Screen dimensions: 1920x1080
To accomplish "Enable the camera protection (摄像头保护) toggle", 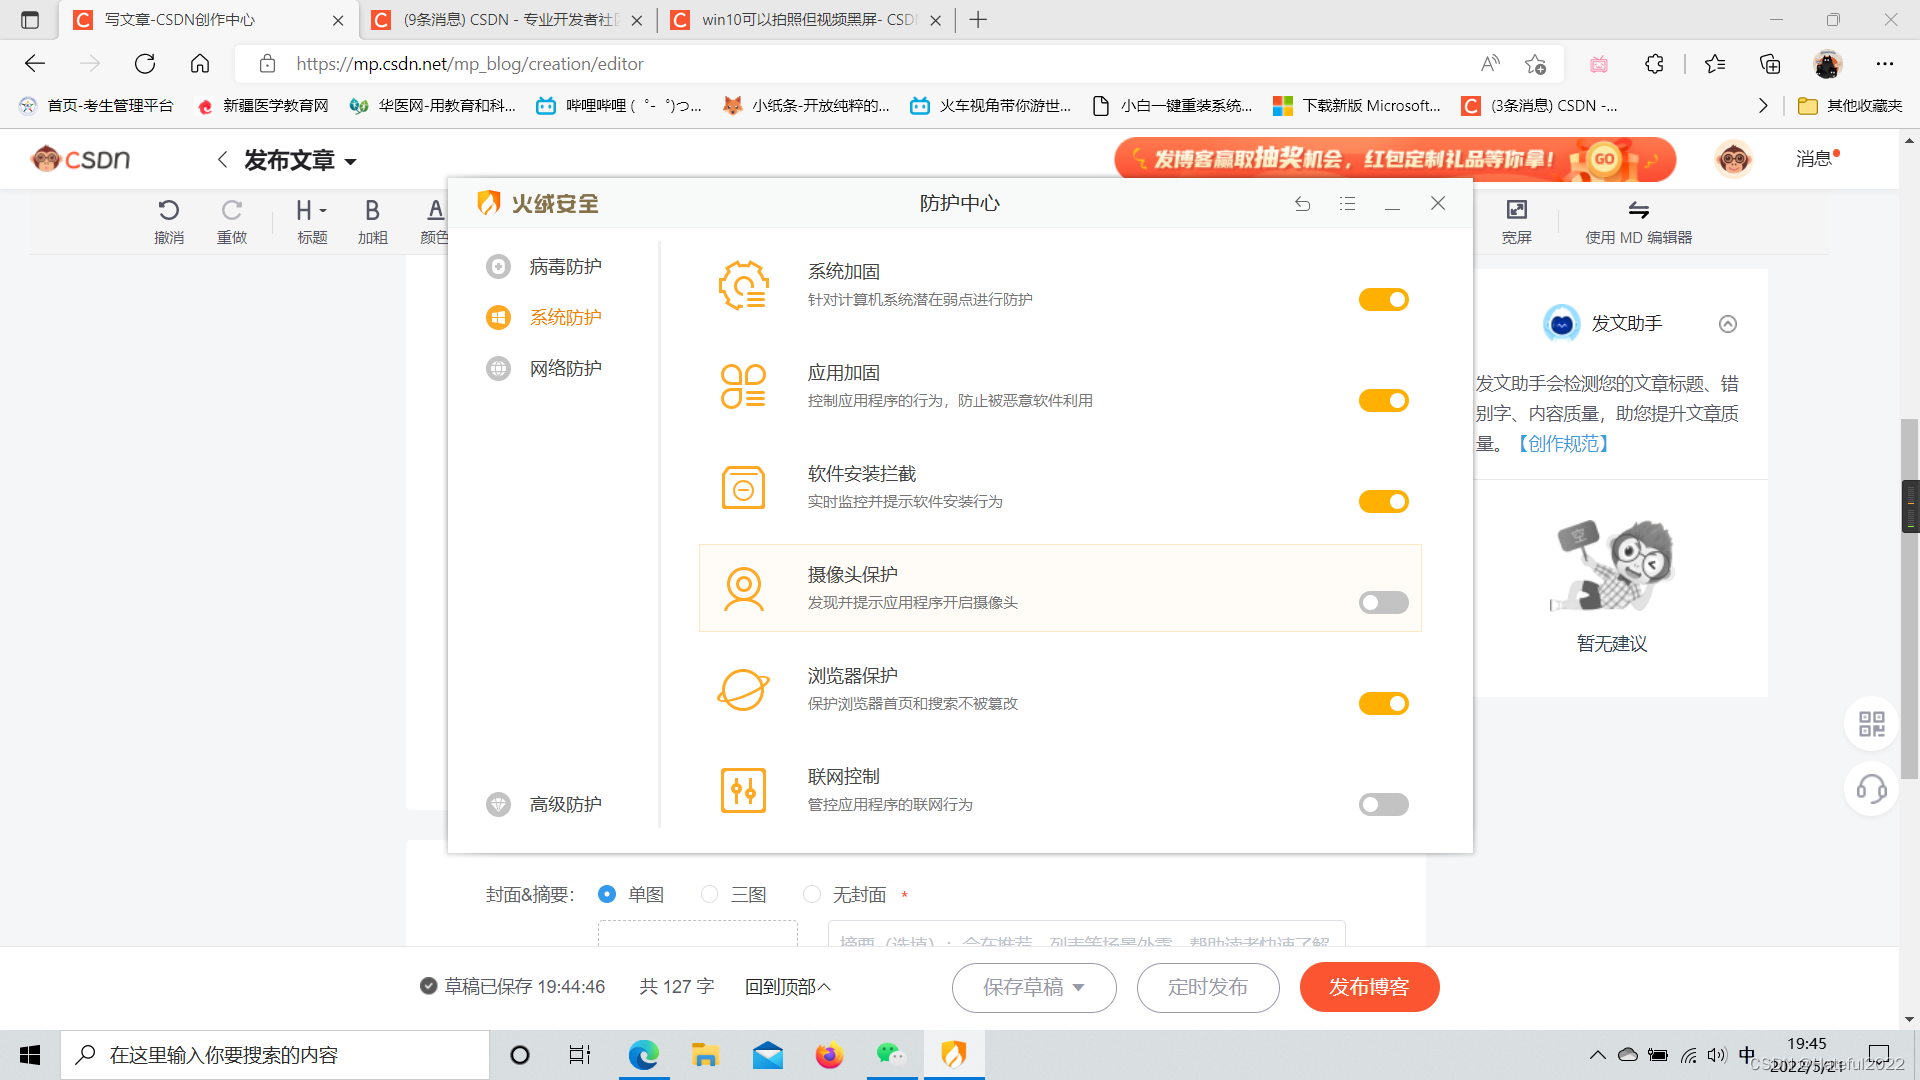I will pyautogui.click(x=1383, y=602).
